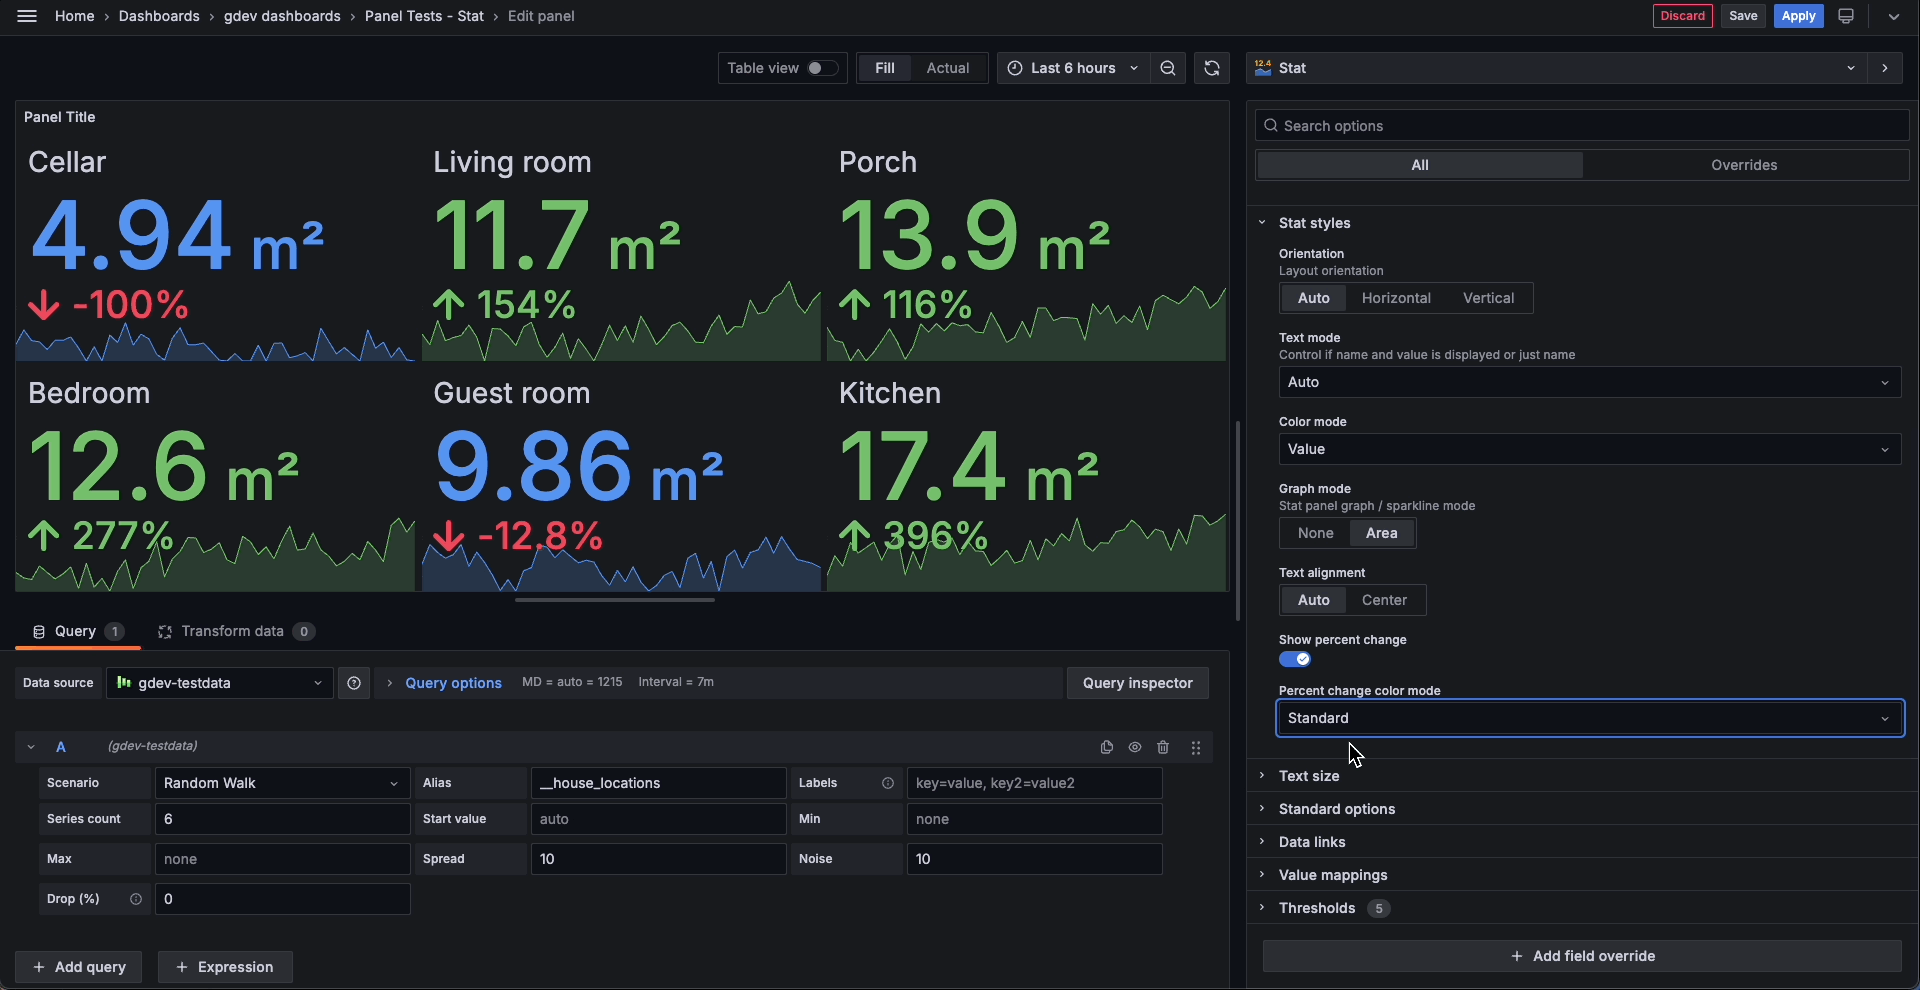The height and width of the screenshot is (990, 1920).
Task: Open the hamburger navigation menu
Action: point(27,16)
